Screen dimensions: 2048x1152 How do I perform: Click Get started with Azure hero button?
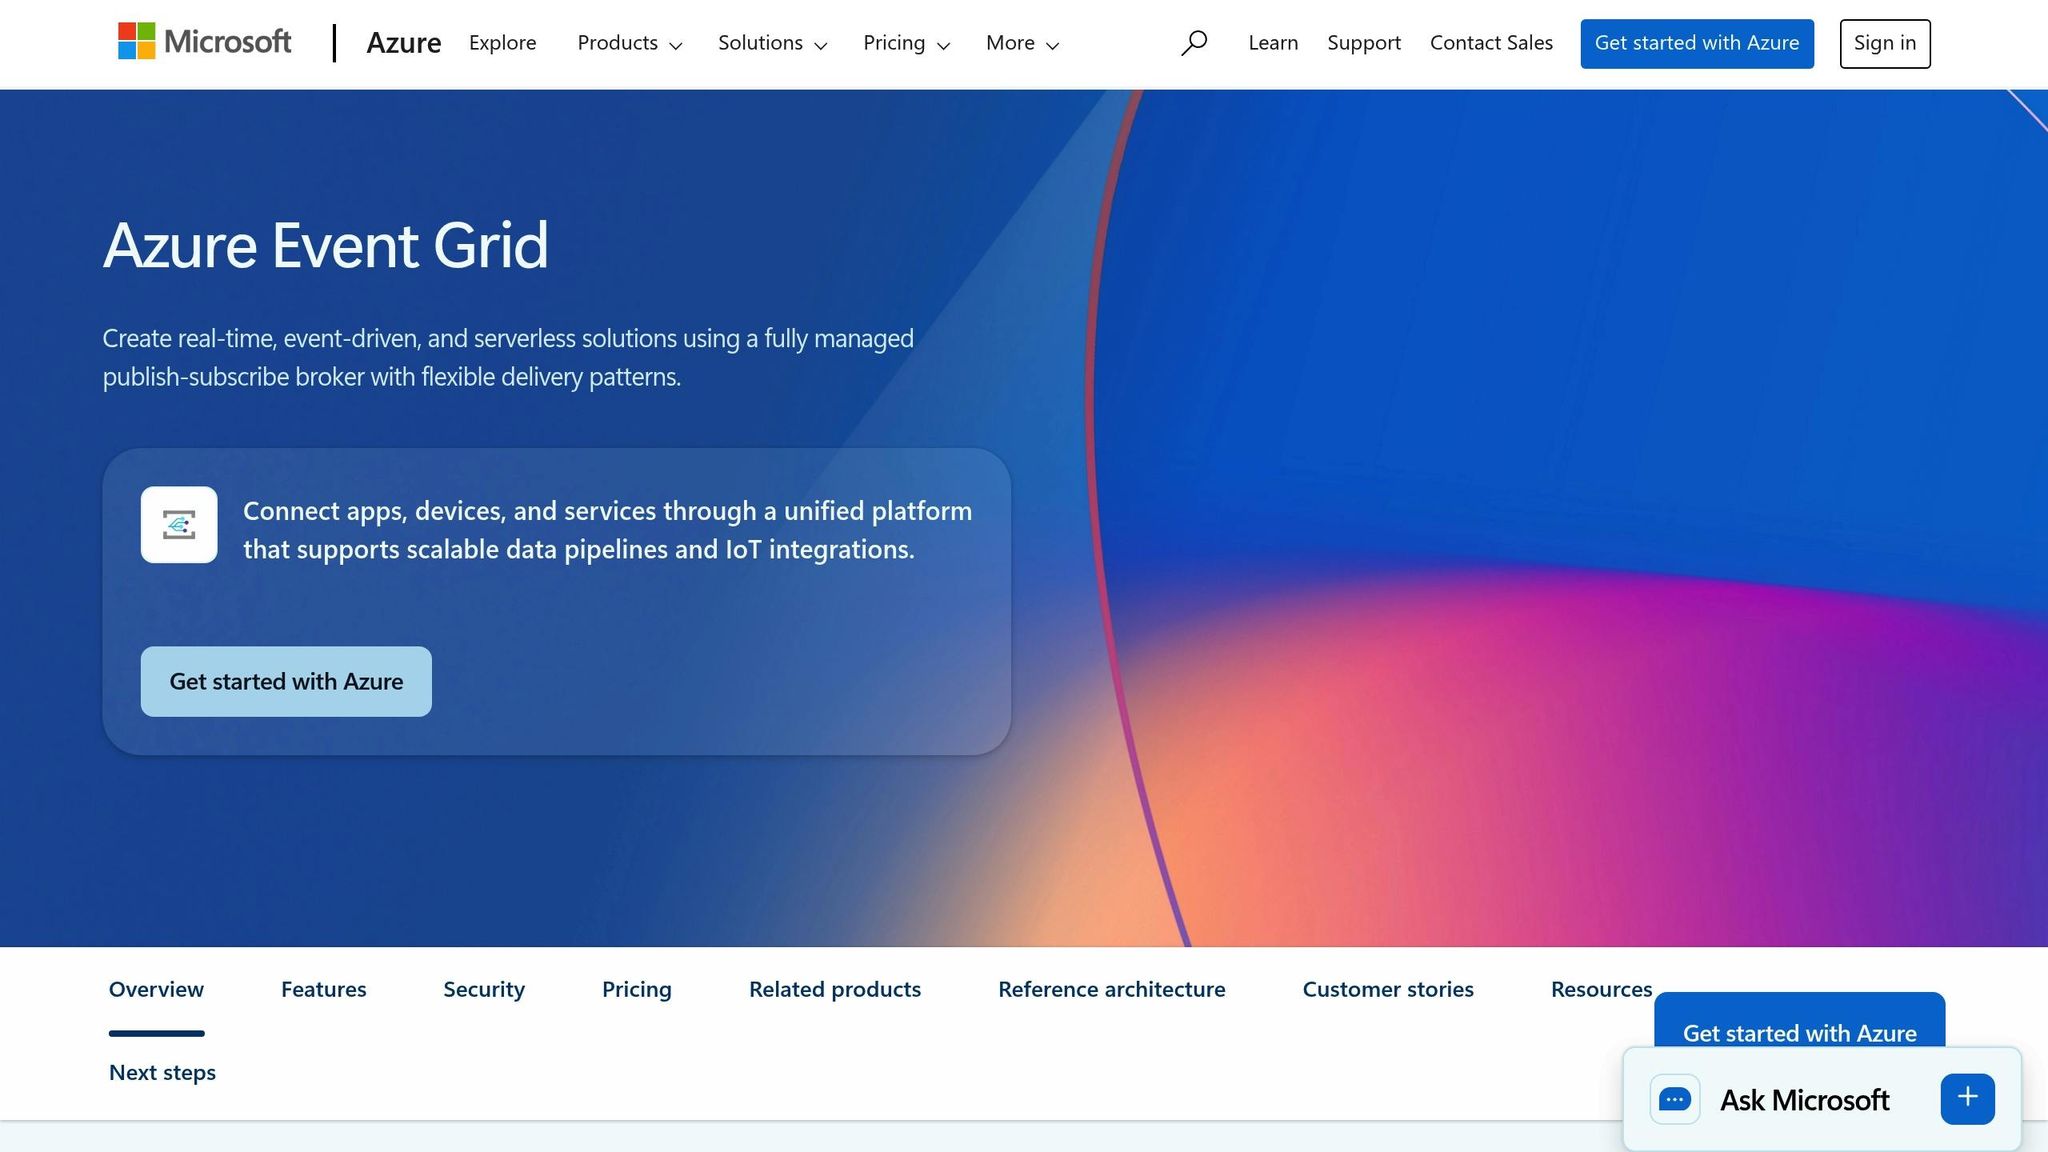(x=285, y=681)
